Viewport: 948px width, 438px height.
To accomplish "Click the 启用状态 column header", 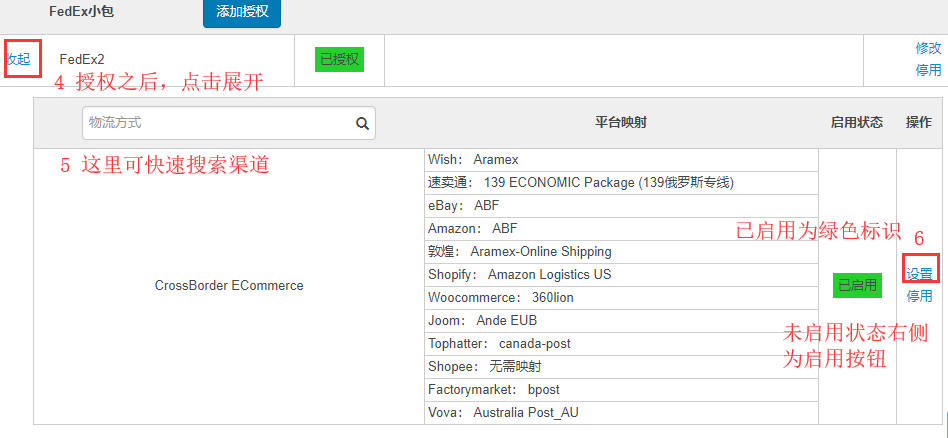I will point(857,123).
